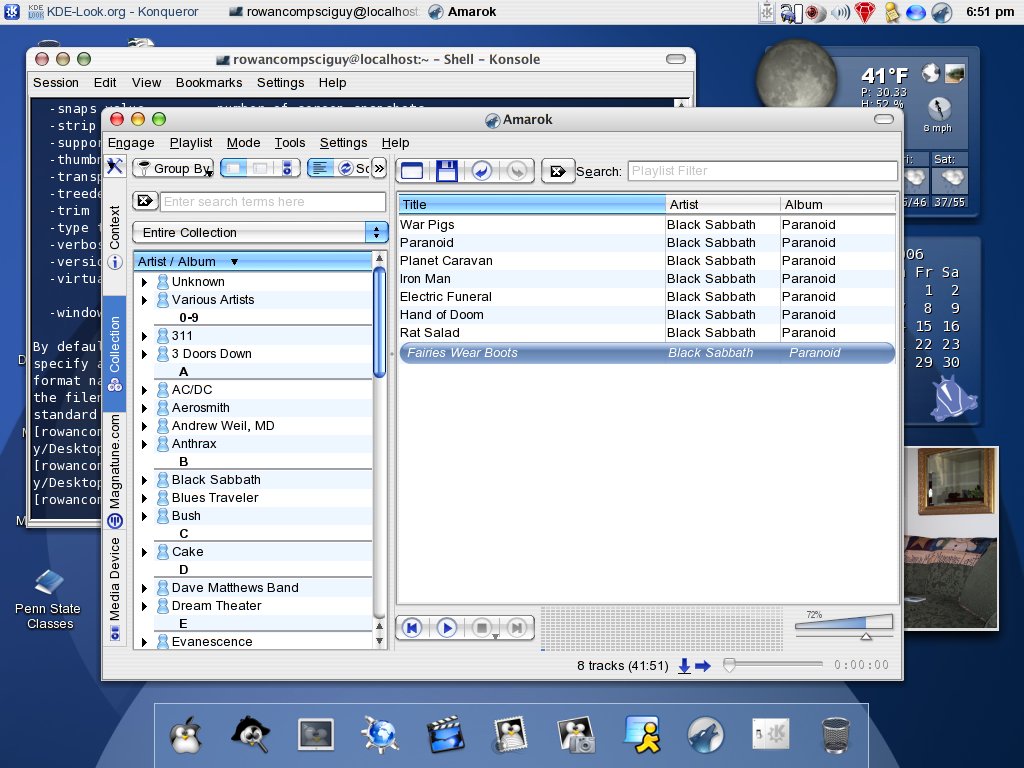Expand the Unknown artist tree node
The image size is (1024, 768).
point(144,282)
